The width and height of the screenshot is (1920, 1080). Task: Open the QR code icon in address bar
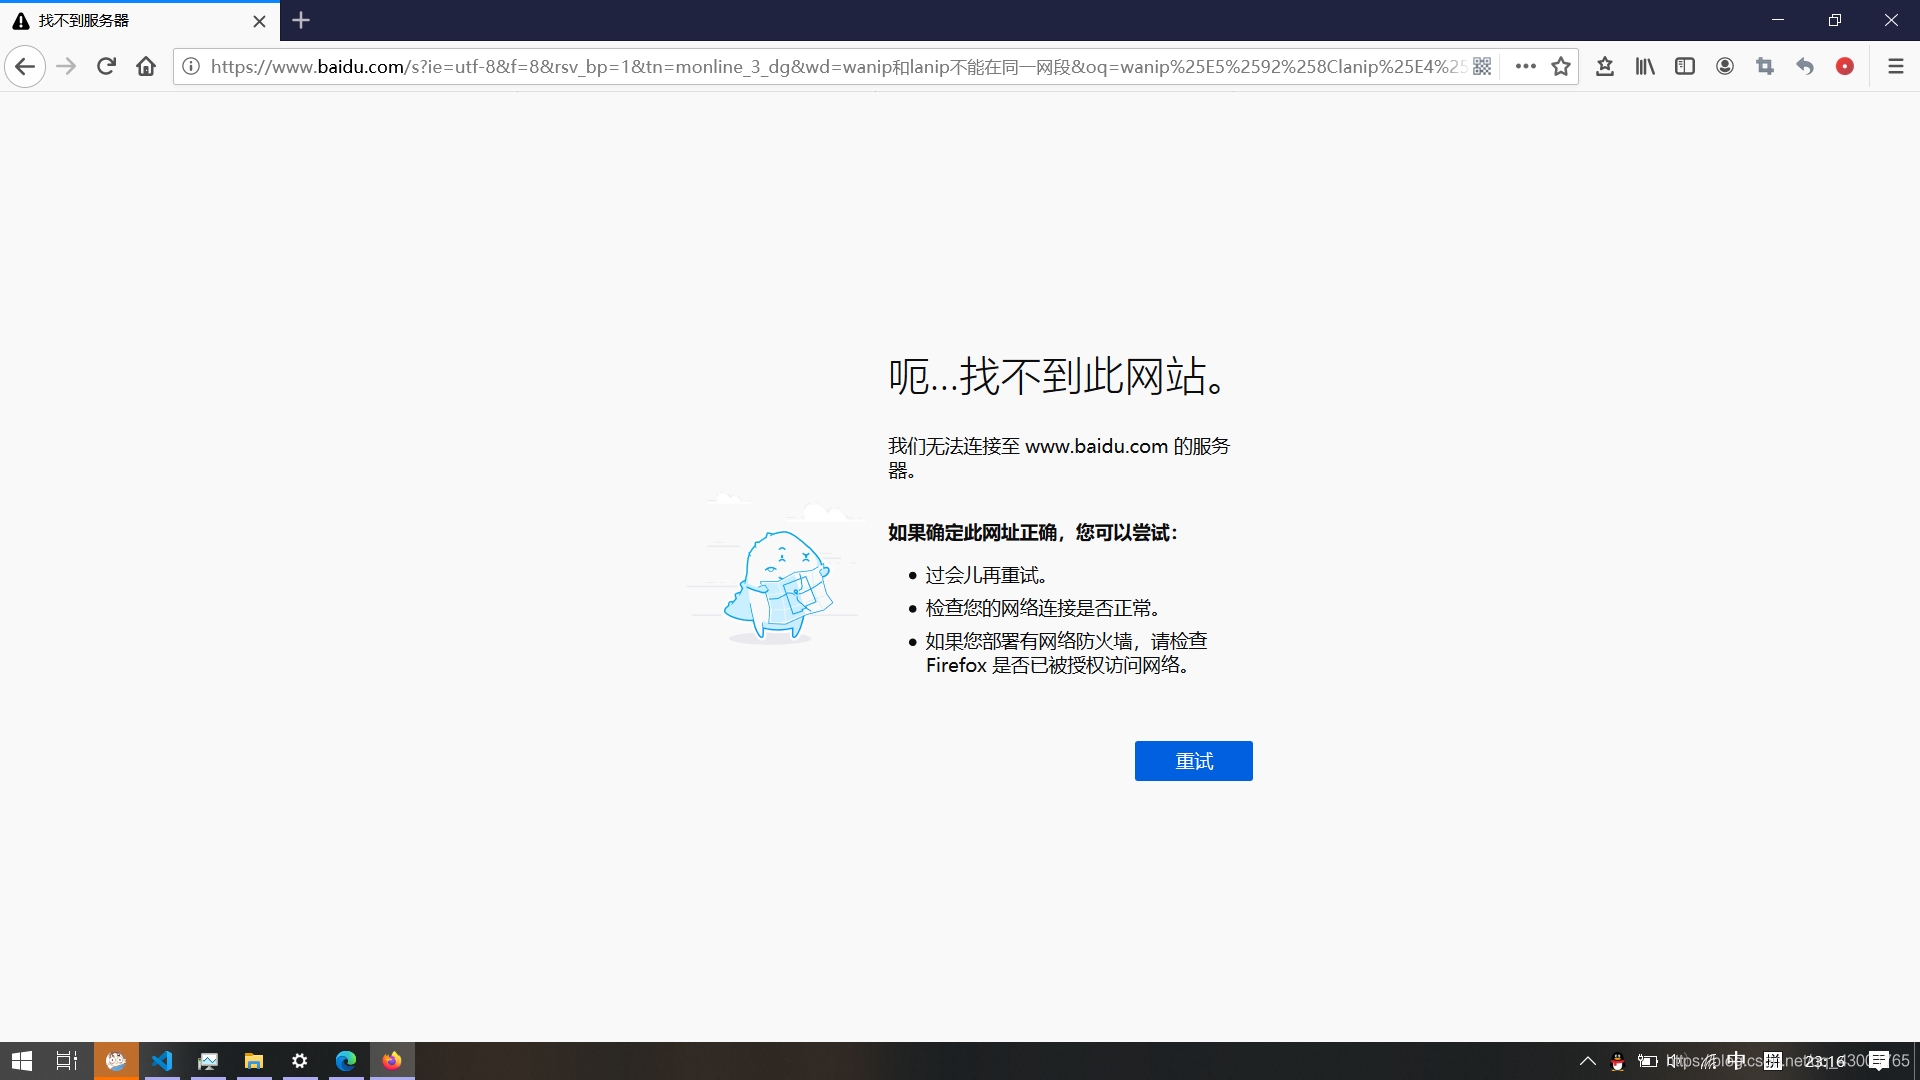1482,67
